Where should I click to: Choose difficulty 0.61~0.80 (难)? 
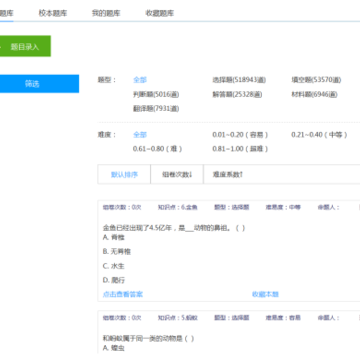(157, 149)
